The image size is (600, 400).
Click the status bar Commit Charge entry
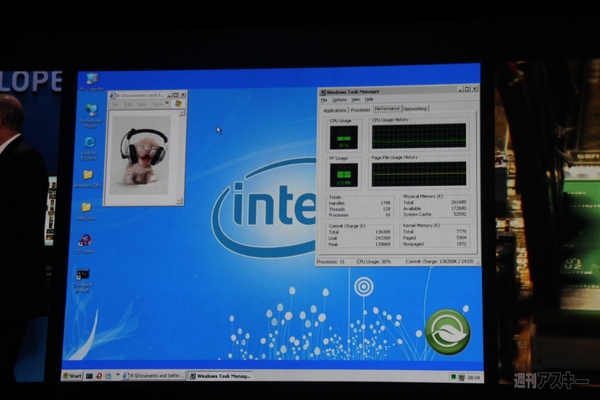point(442,261)
